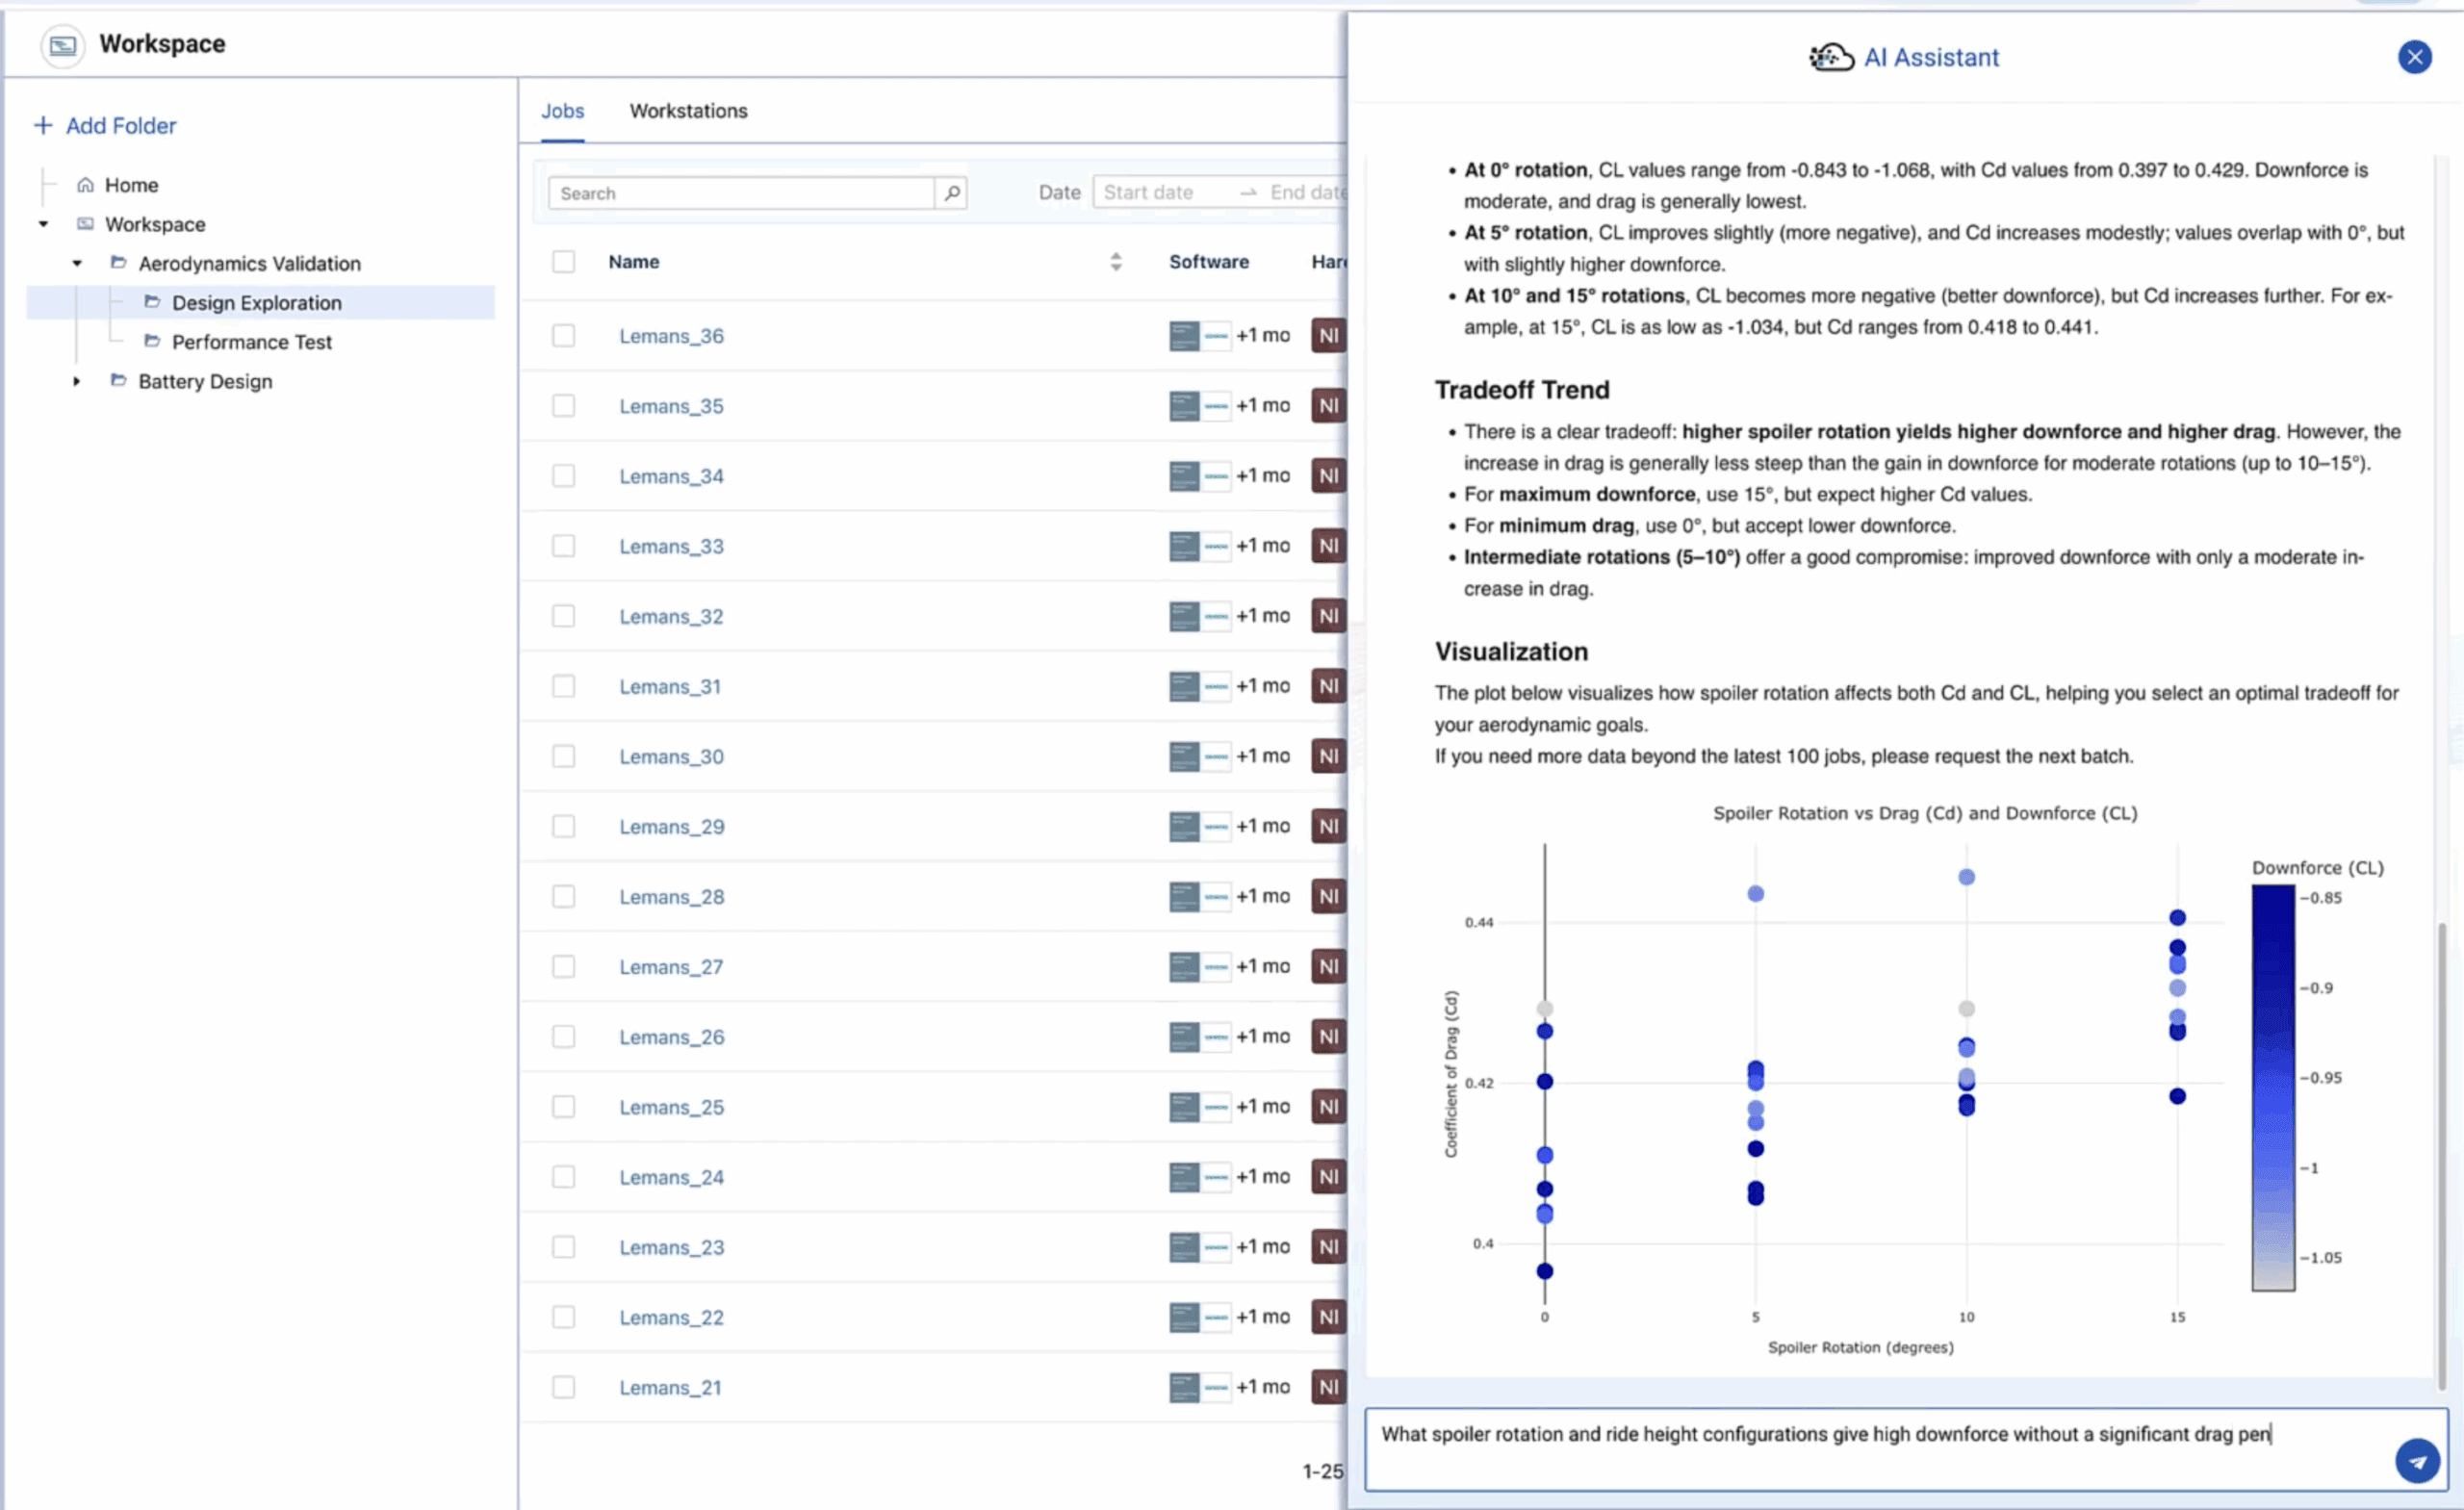This screenshot has width=2464, height=1510.
Task: Check the Lemans_34 row checkbox
Action: point(564,476)
